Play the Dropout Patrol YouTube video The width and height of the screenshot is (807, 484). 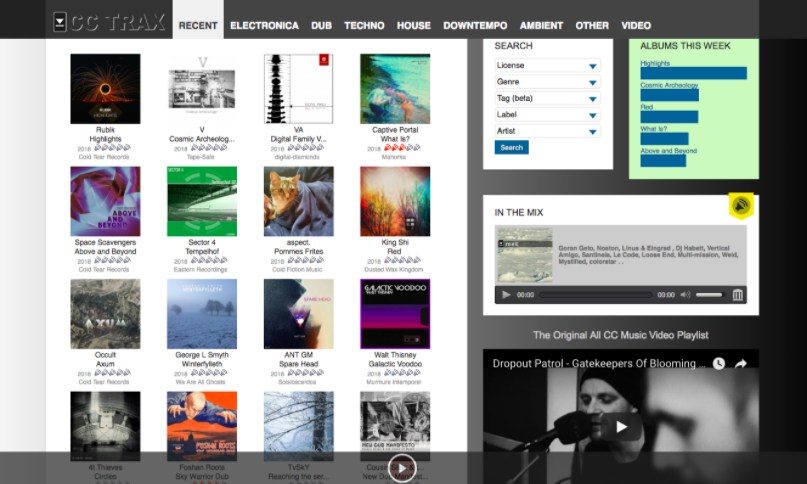click(621, 426)
